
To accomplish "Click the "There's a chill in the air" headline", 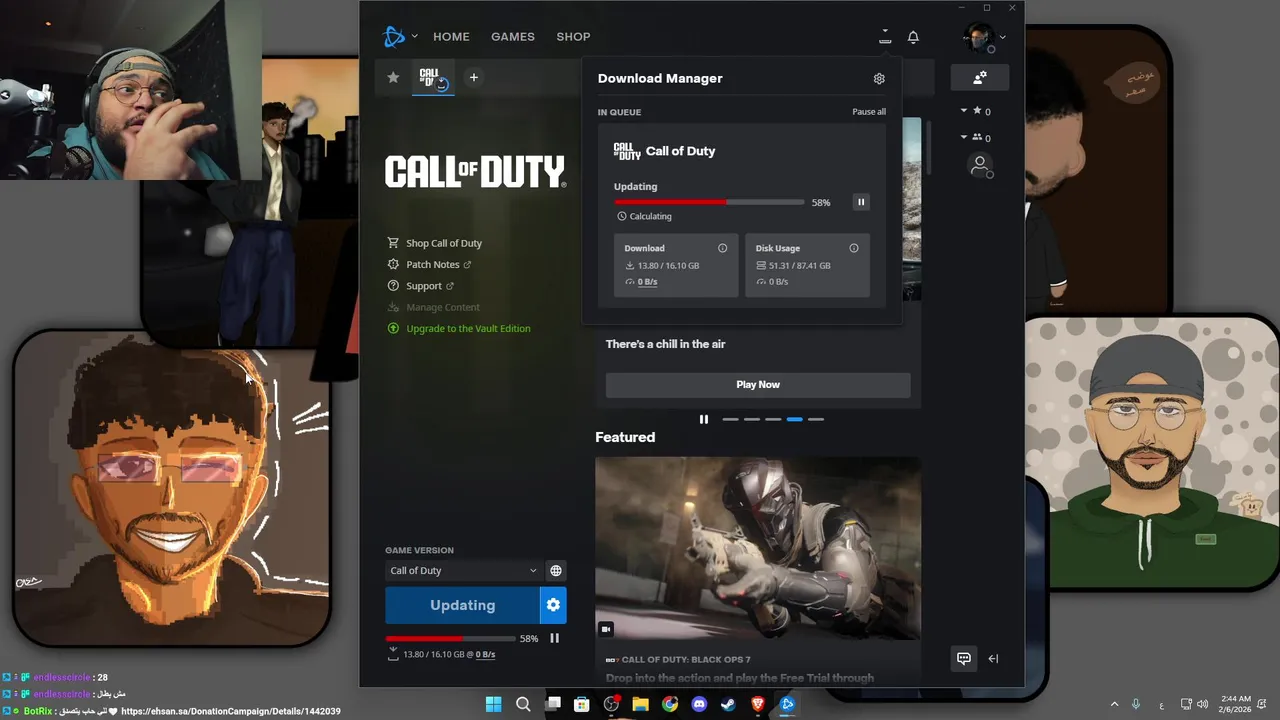I will click(x=666, y=344).
